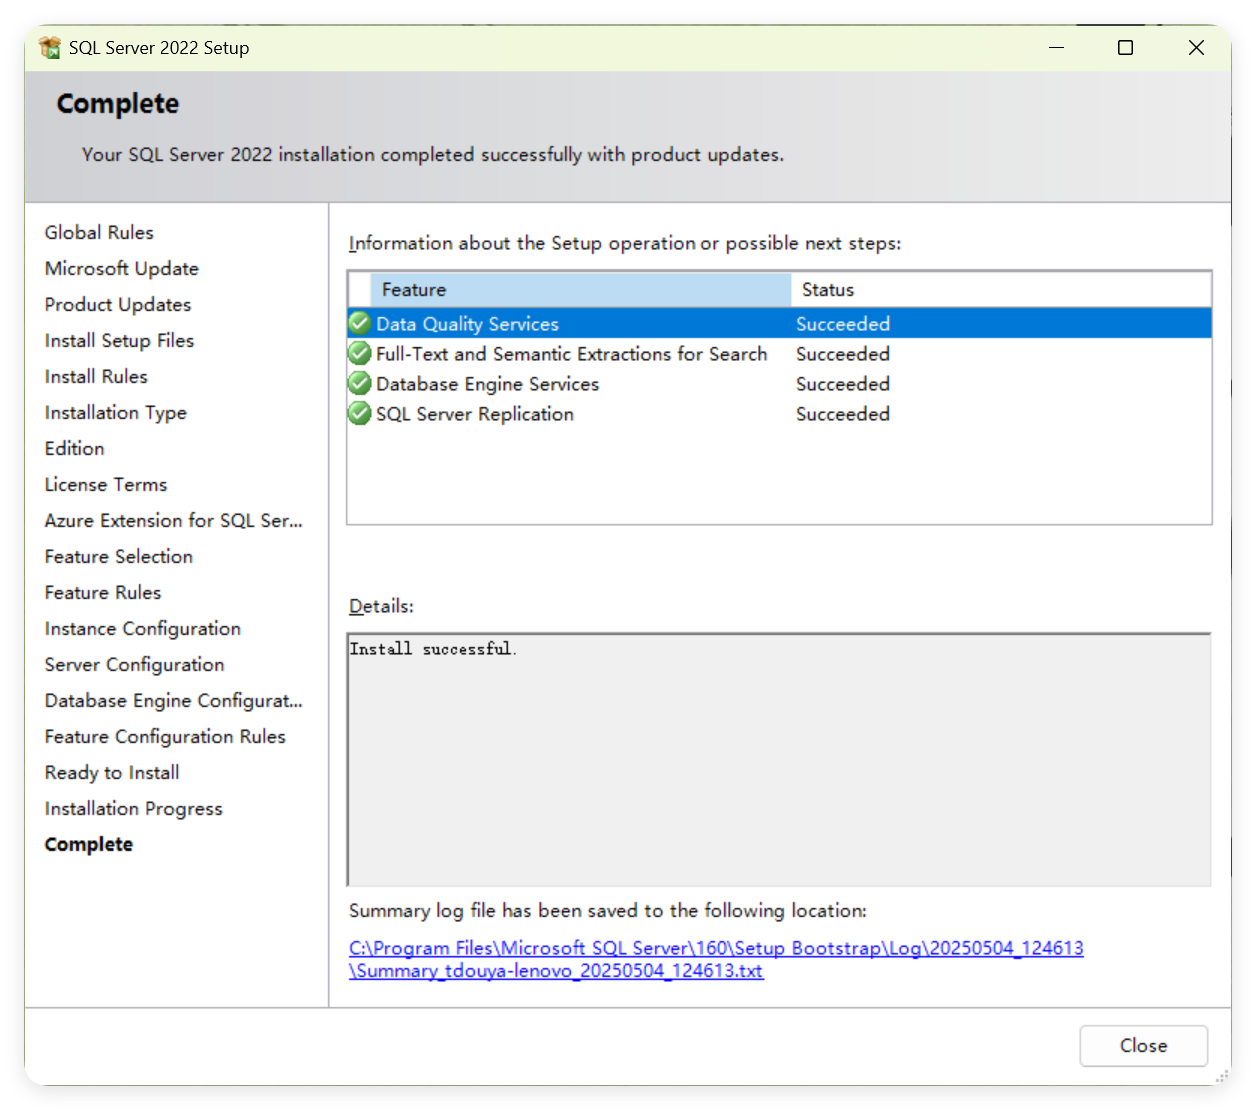This screenshot has width=1256, height=1110.
Task: Click the Feature Configuration Rules step
Action: tap(165, 736)
